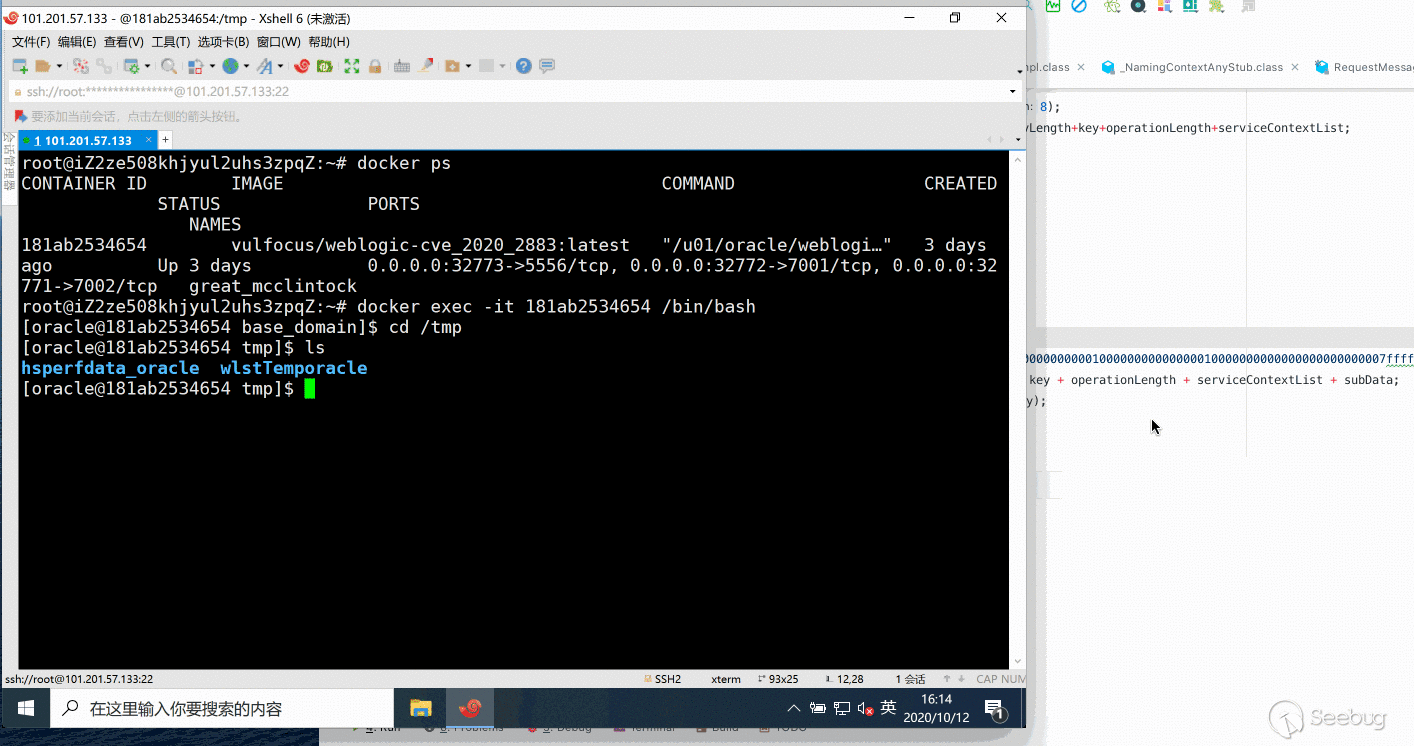
Task: Click the 1 会话 session count in status bar
Action: (x=910, y=679)
